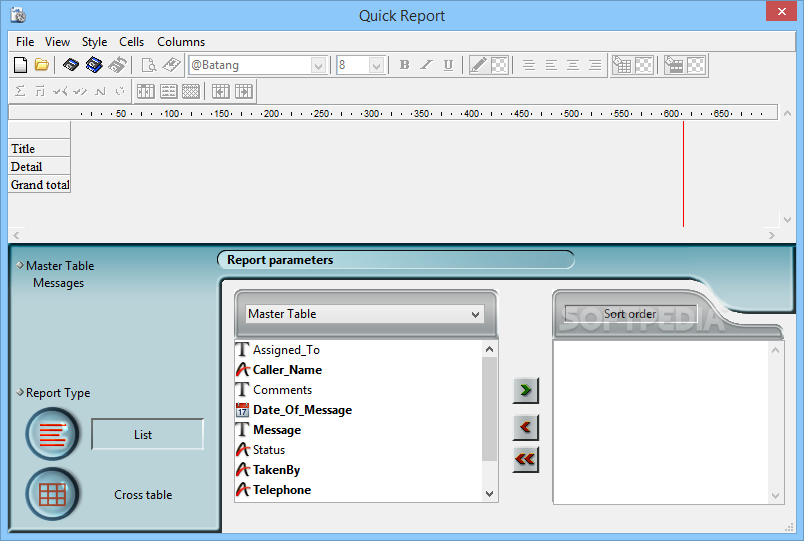Remove all fields with double red arrows
The width and height of the screenshot is (804, 541).
pos(526,459)
